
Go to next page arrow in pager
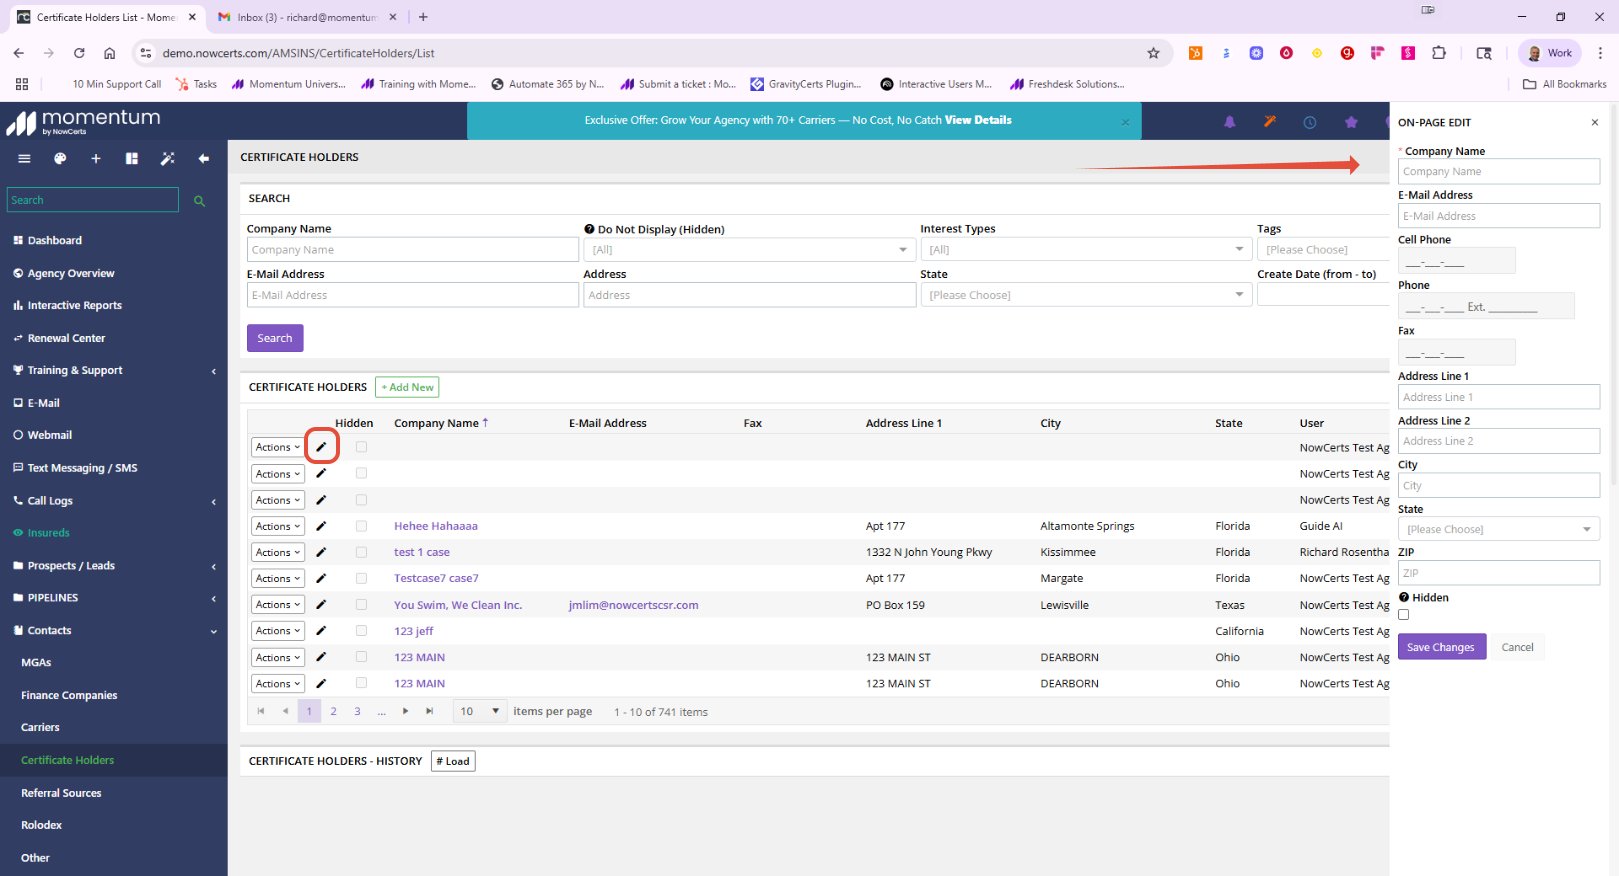[x=405, y=711]
